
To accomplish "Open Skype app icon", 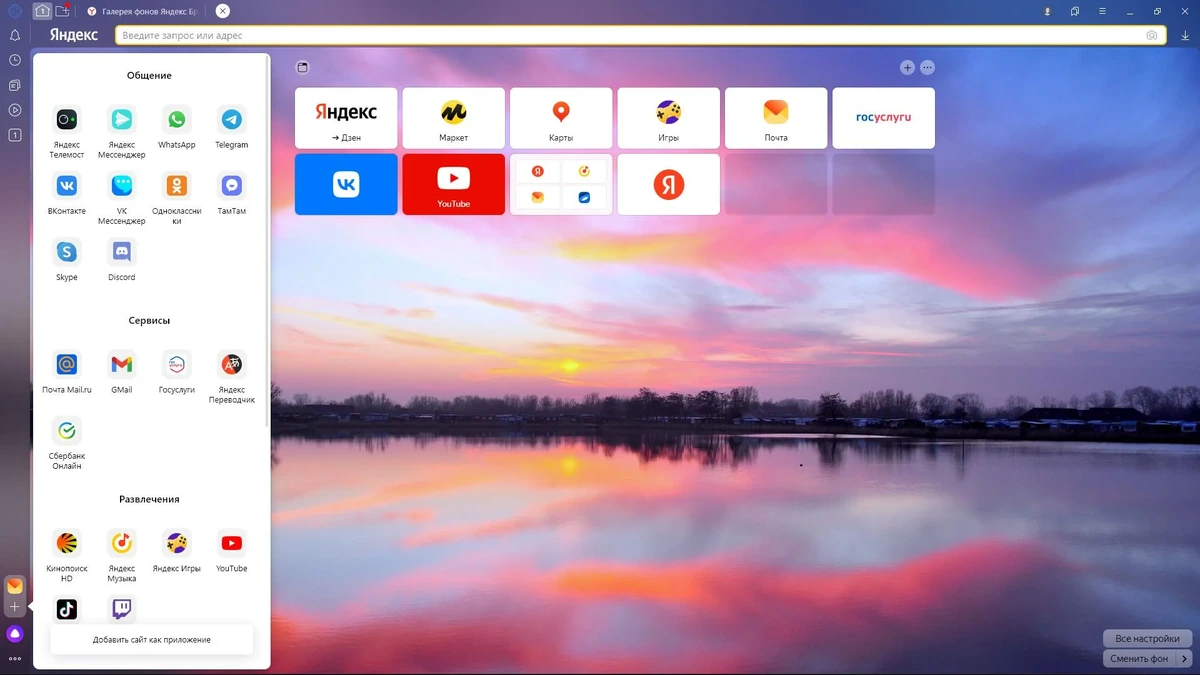I will tap(67, 252).
